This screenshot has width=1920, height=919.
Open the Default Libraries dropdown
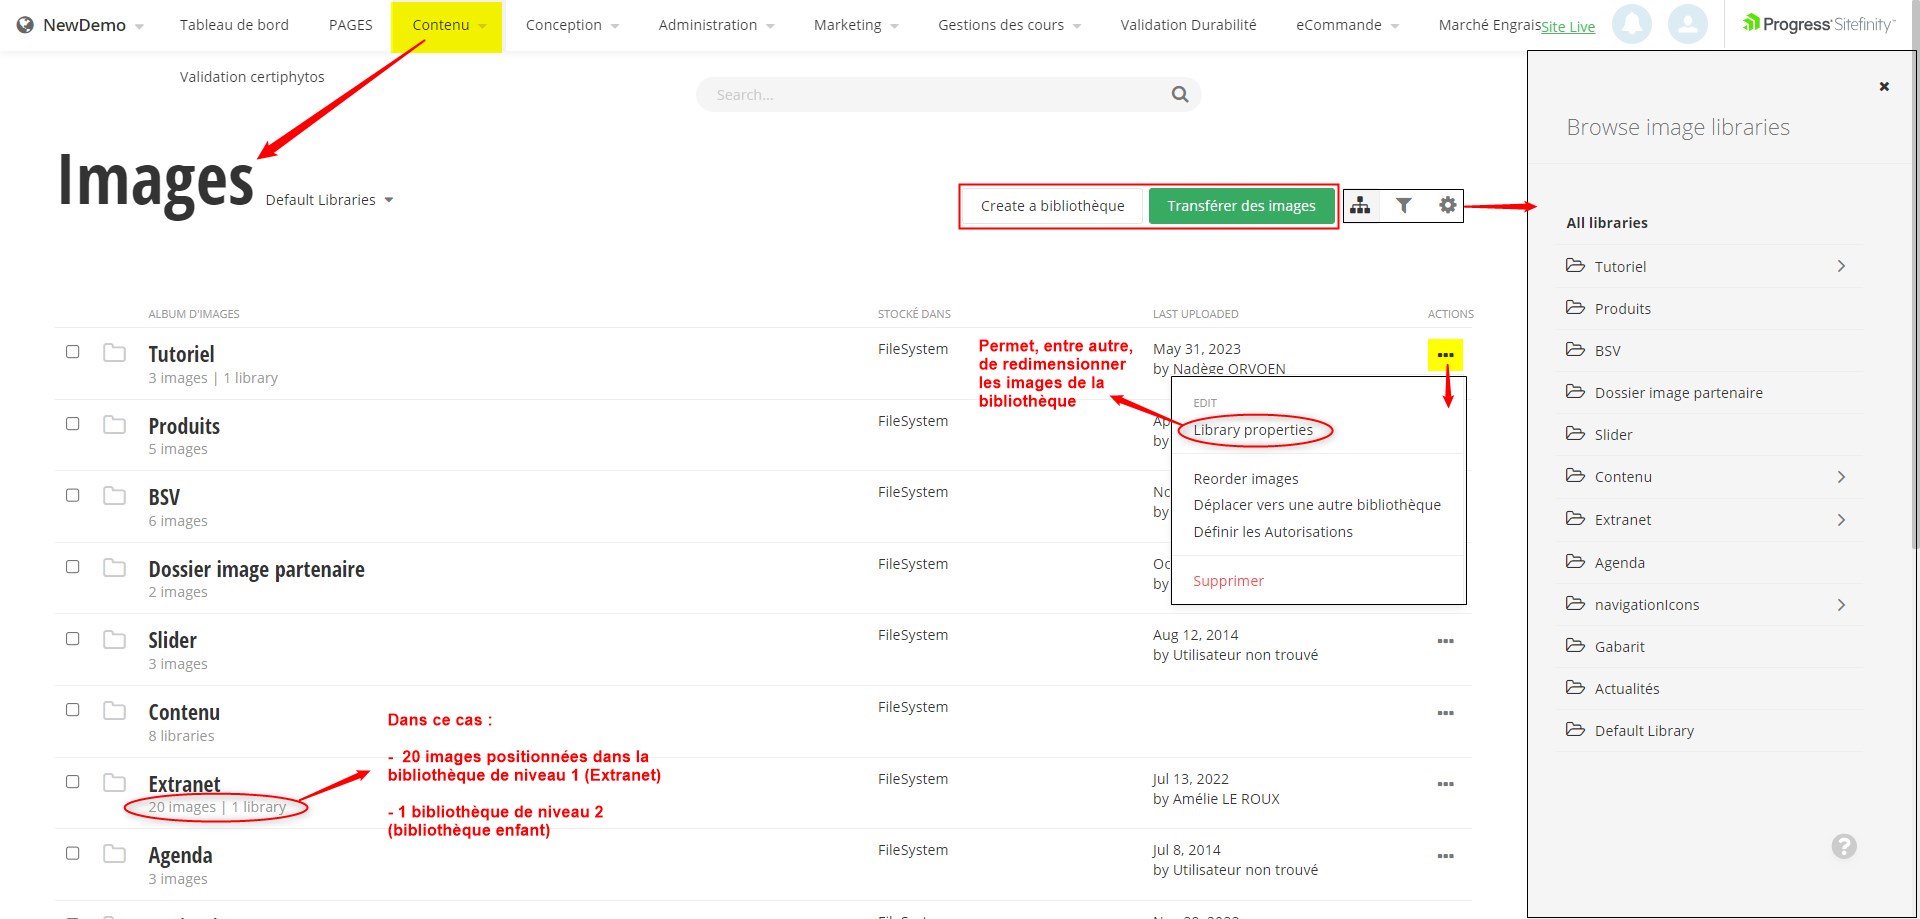329,200
